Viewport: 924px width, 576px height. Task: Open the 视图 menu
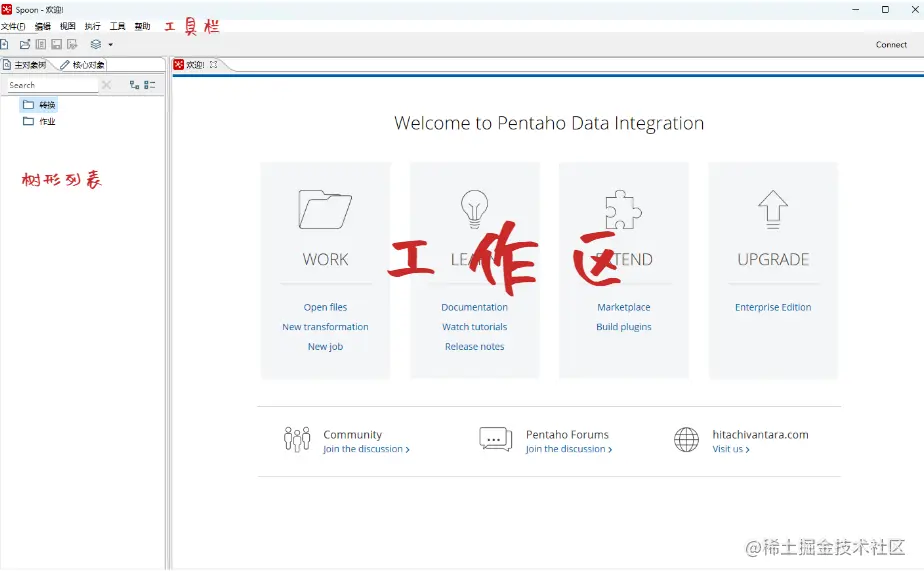click(x=68, y=27)
